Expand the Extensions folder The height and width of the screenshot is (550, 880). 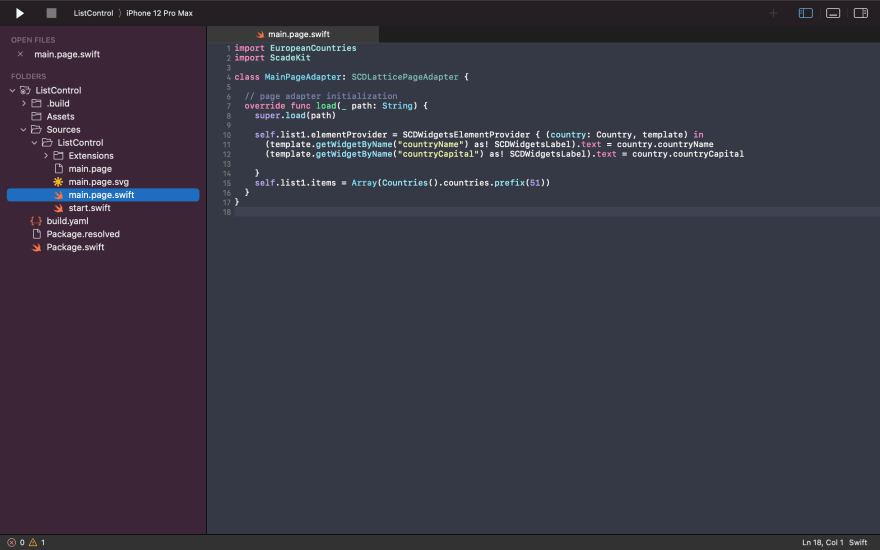pyautogui.click(x=45, y=155)
